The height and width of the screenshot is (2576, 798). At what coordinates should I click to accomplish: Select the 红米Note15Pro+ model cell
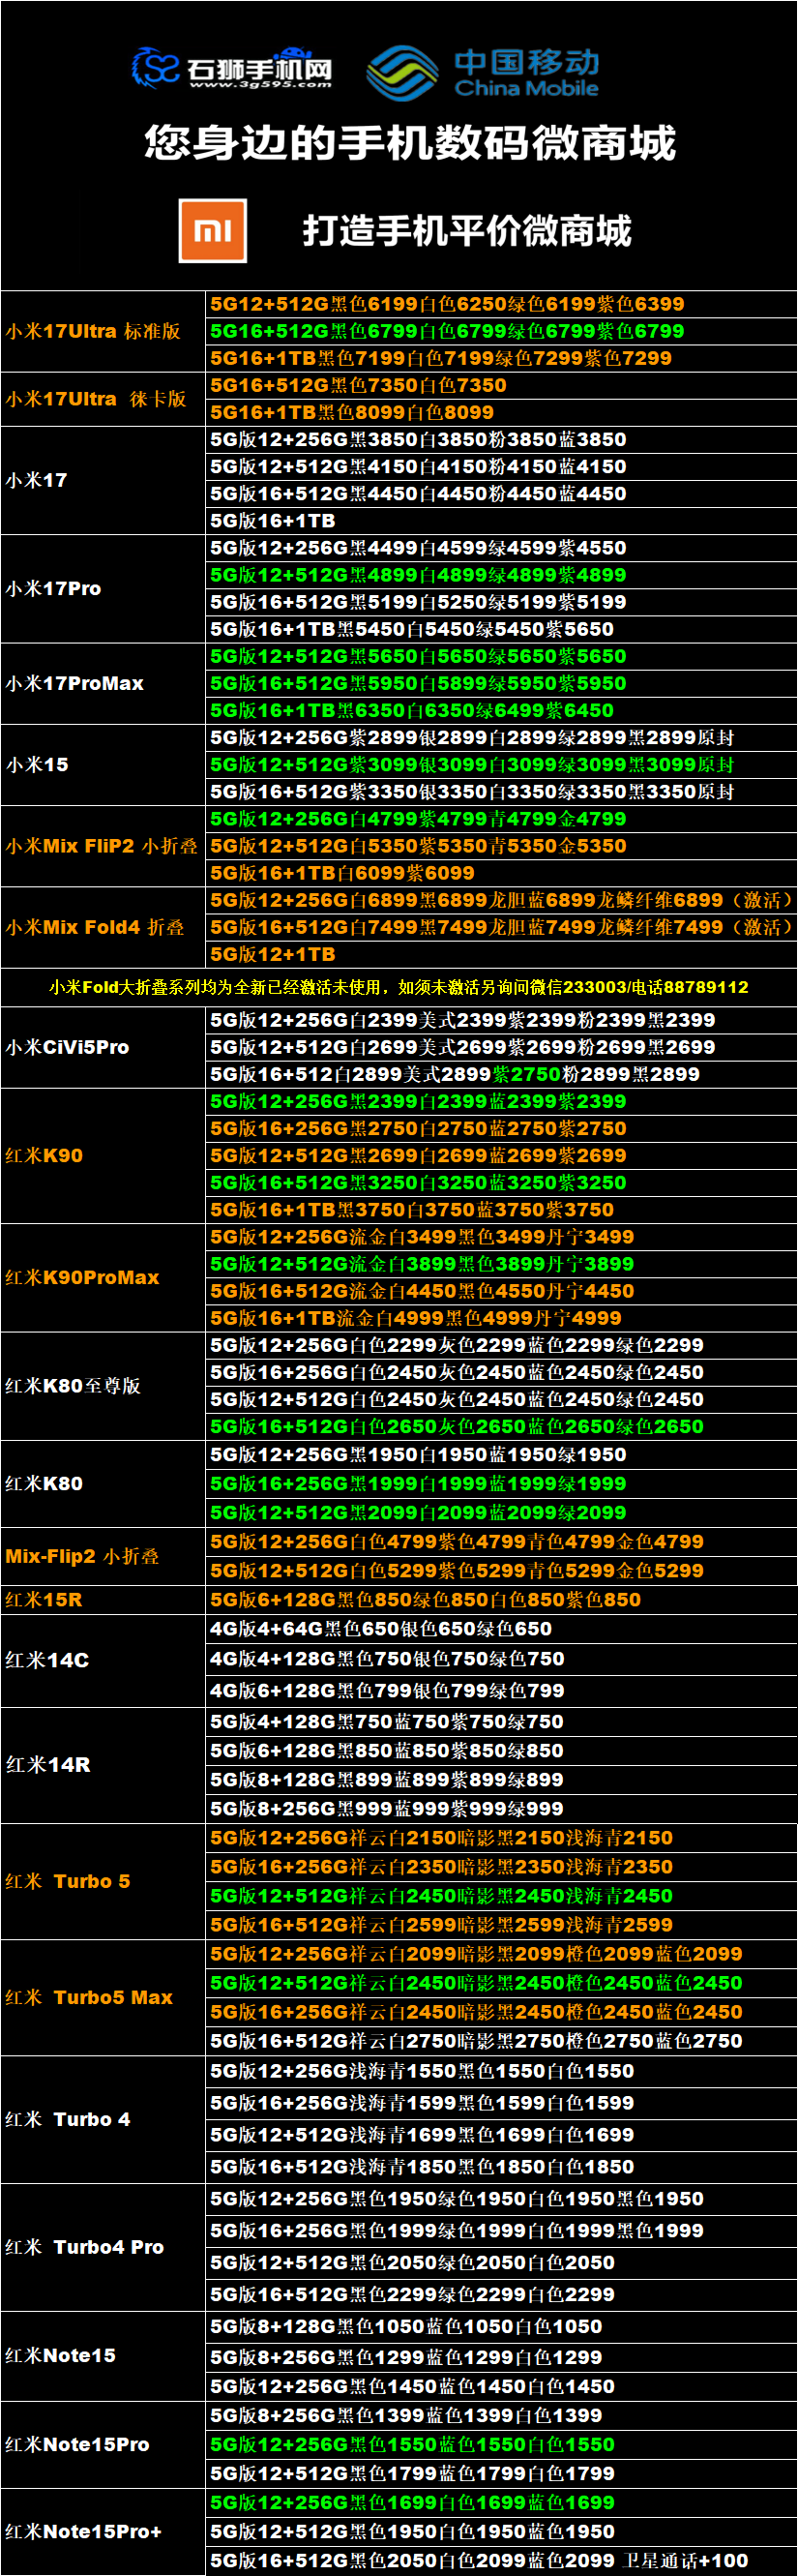pyautogui.click(x=103, y=2531)
